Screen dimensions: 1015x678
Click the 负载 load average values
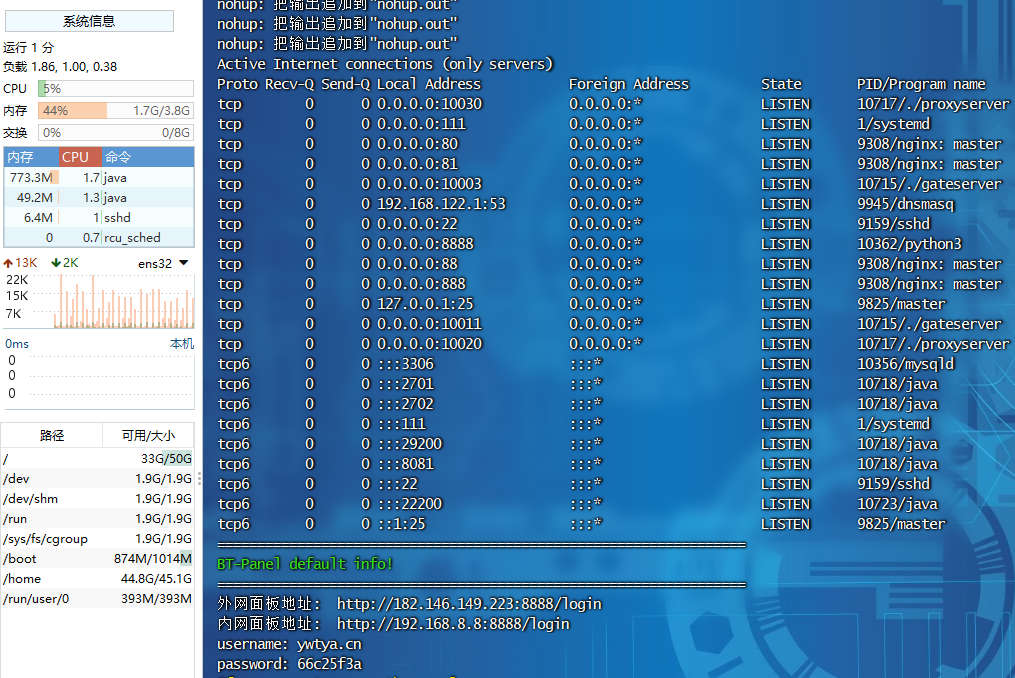[x=60, y=67]
